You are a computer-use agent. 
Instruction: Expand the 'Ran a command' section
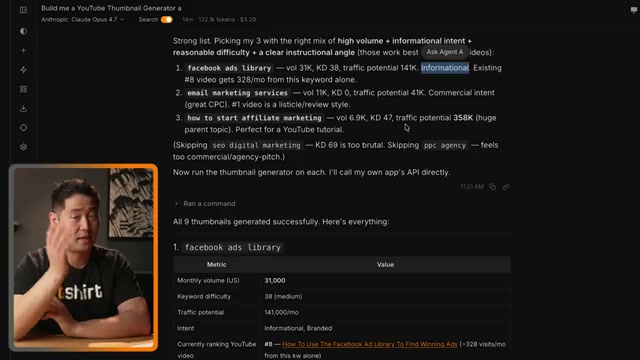205,203
